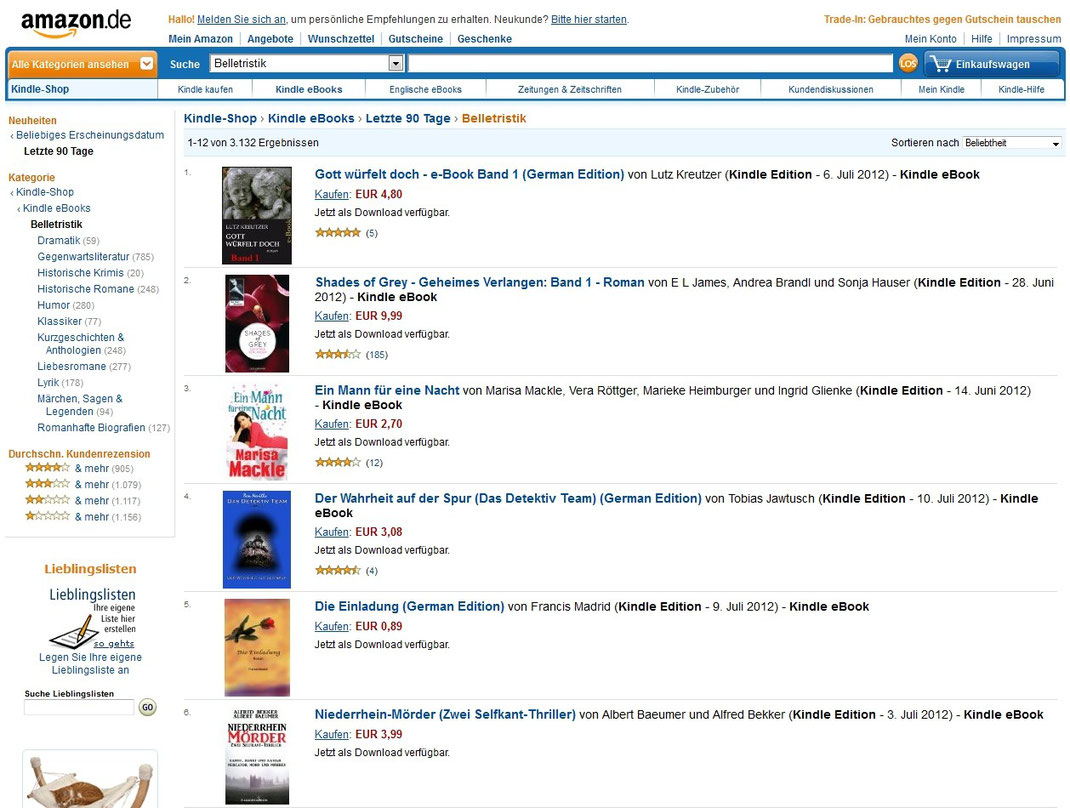Open Geschenke link
The width and height of the screenshot is (1070, 808).
tap(485, 39)
